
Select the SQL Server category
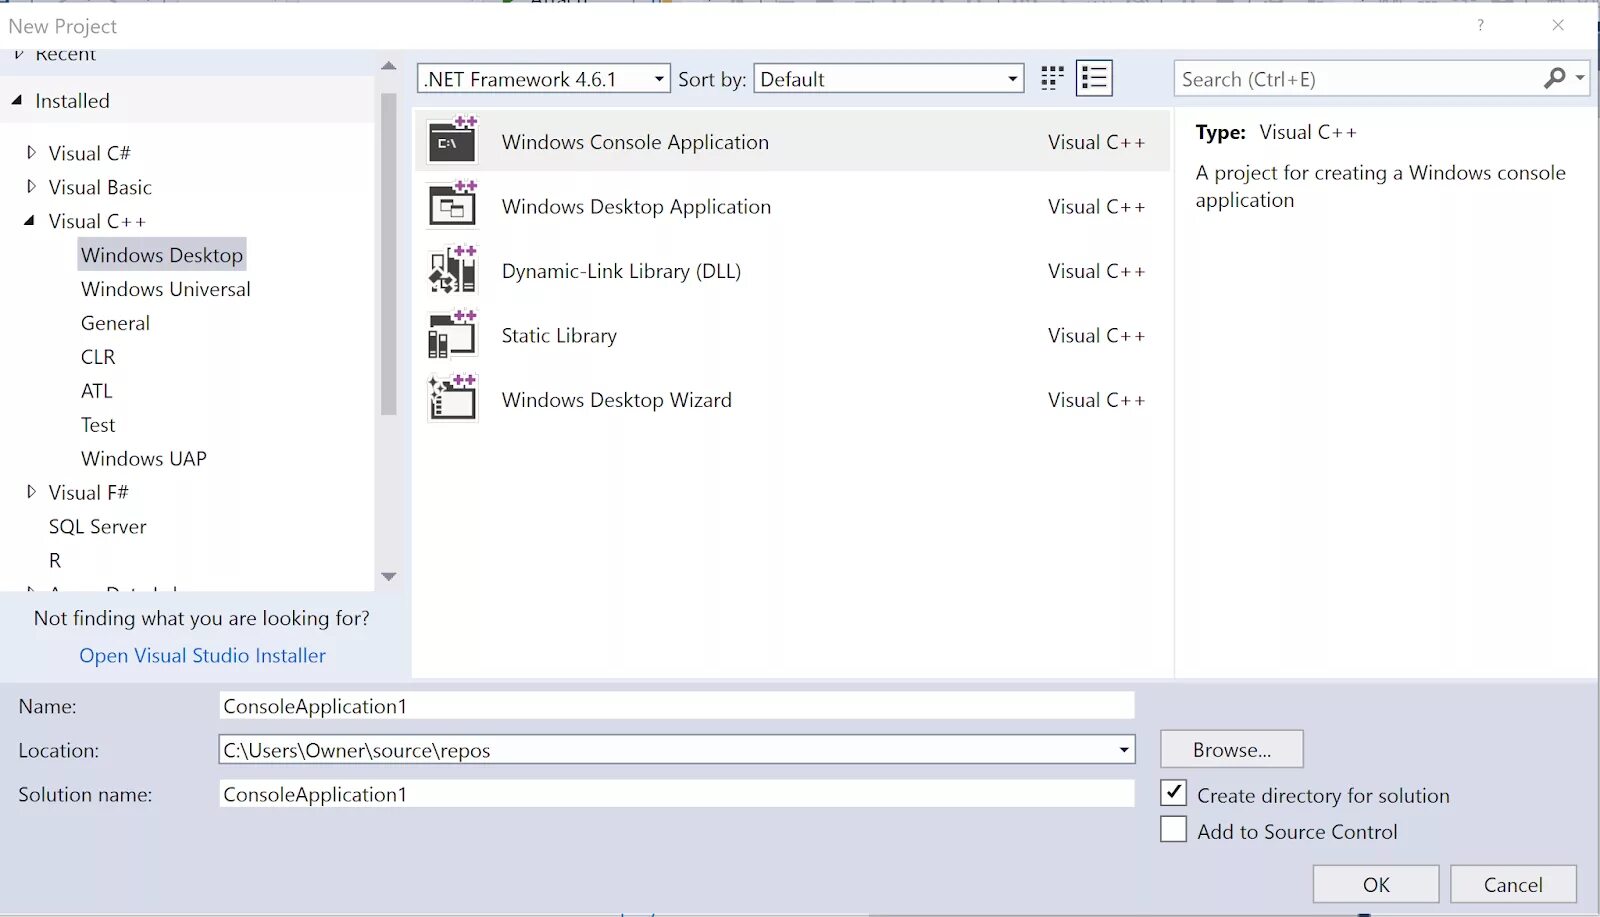click(97, 527)
